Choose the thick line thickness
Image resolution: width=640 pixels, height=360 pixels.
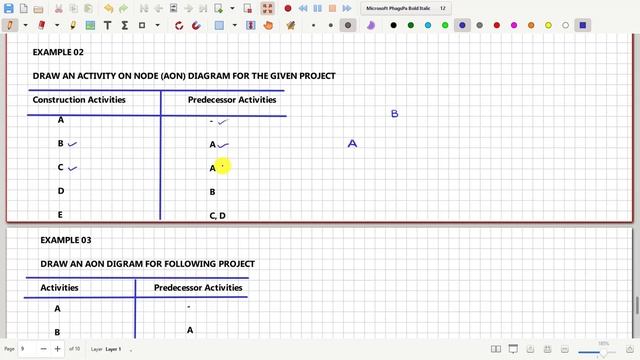click(x=348, y=25)
